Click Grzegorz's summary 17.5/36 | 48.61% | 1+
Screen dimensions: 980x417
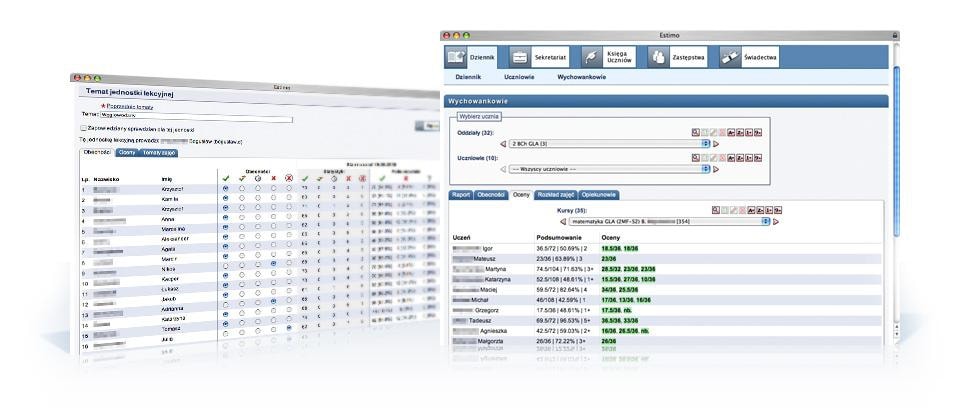(564, 310)
